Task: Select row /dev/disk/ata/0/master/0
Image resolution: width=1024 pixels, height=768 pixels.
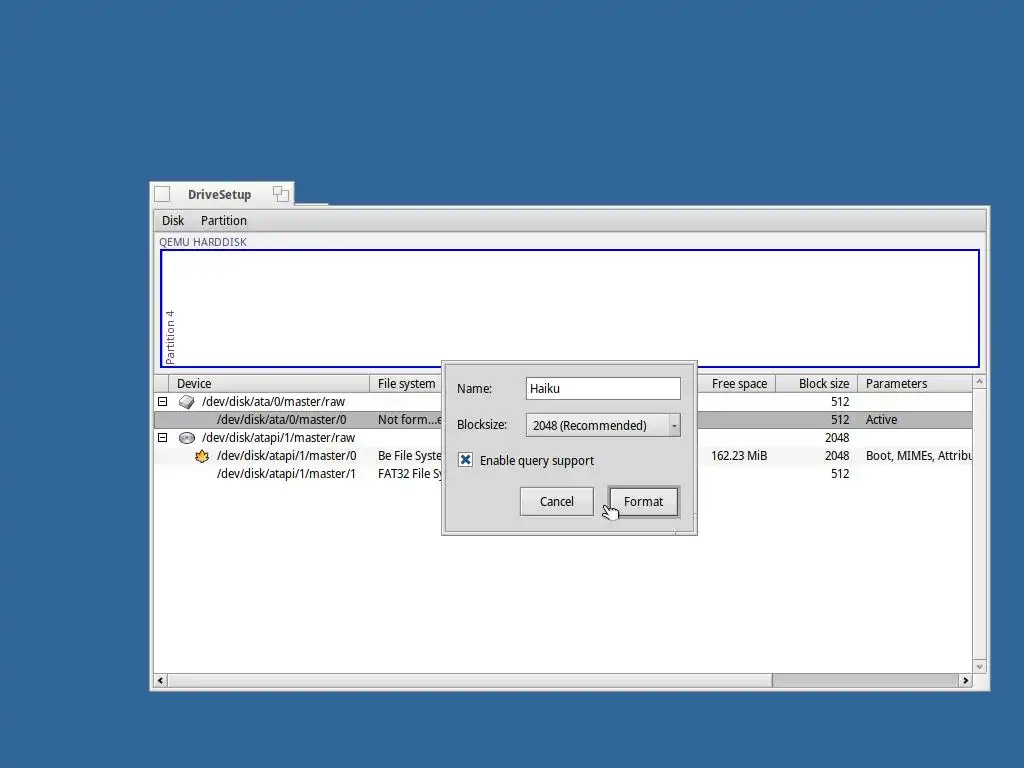Action: [563, 419]
